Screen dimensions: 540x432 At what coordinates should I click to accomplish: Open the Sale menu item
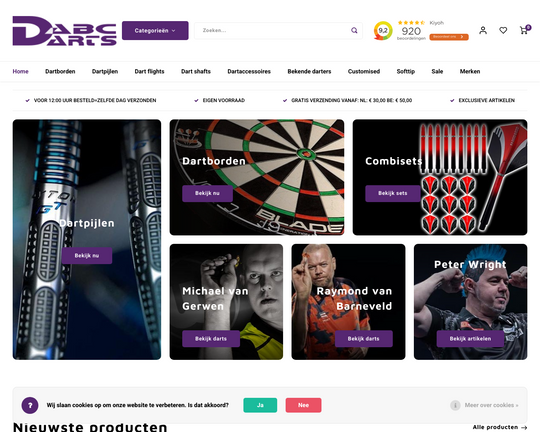tap(437, 71)
